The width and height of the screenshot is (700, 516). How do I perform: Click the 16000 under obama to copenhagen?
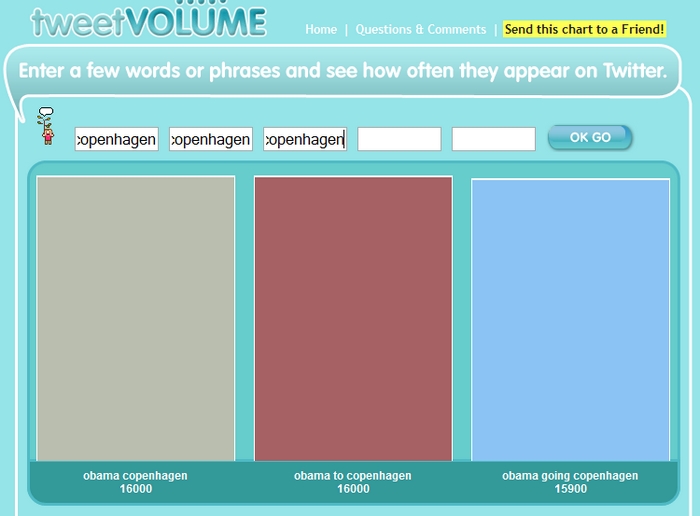[353, 489]
